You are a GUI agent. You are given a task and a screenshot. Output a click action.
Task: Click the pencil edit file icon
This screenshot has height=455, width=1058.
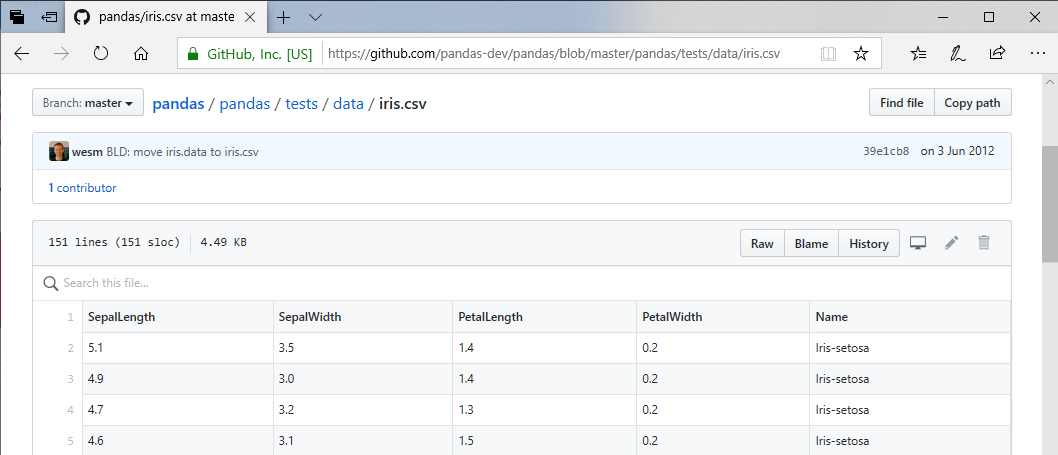tap(951, 243)
